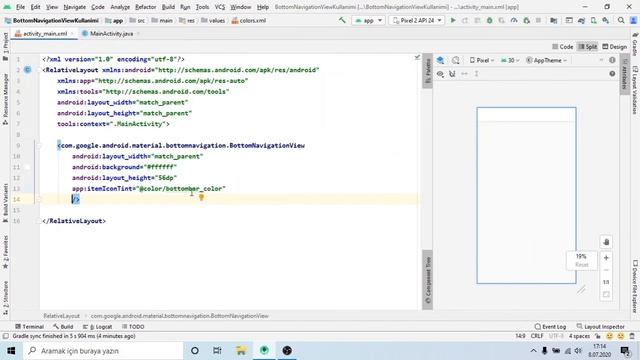Zoom out with the minus button
This screenshot has height=360, width=640.
[606, 270]
